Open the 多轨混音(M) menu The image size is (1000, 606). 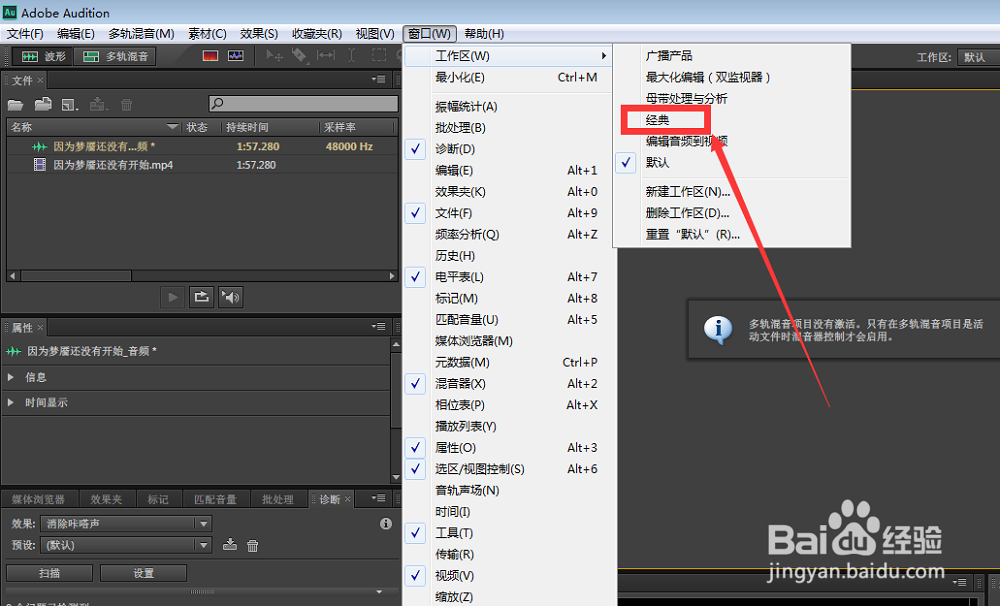[x=141, y=34]
